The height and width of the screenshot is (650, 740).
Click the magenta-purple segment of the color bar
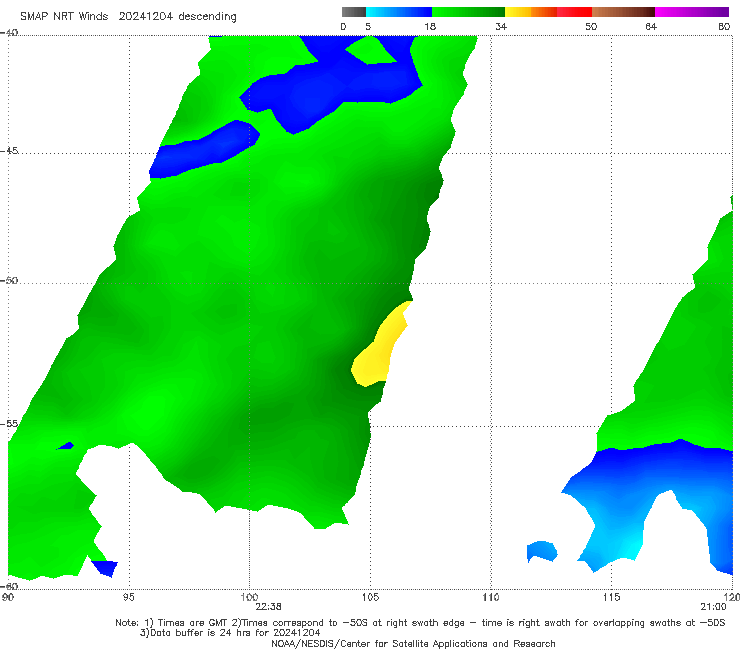[x=691, y=12]
